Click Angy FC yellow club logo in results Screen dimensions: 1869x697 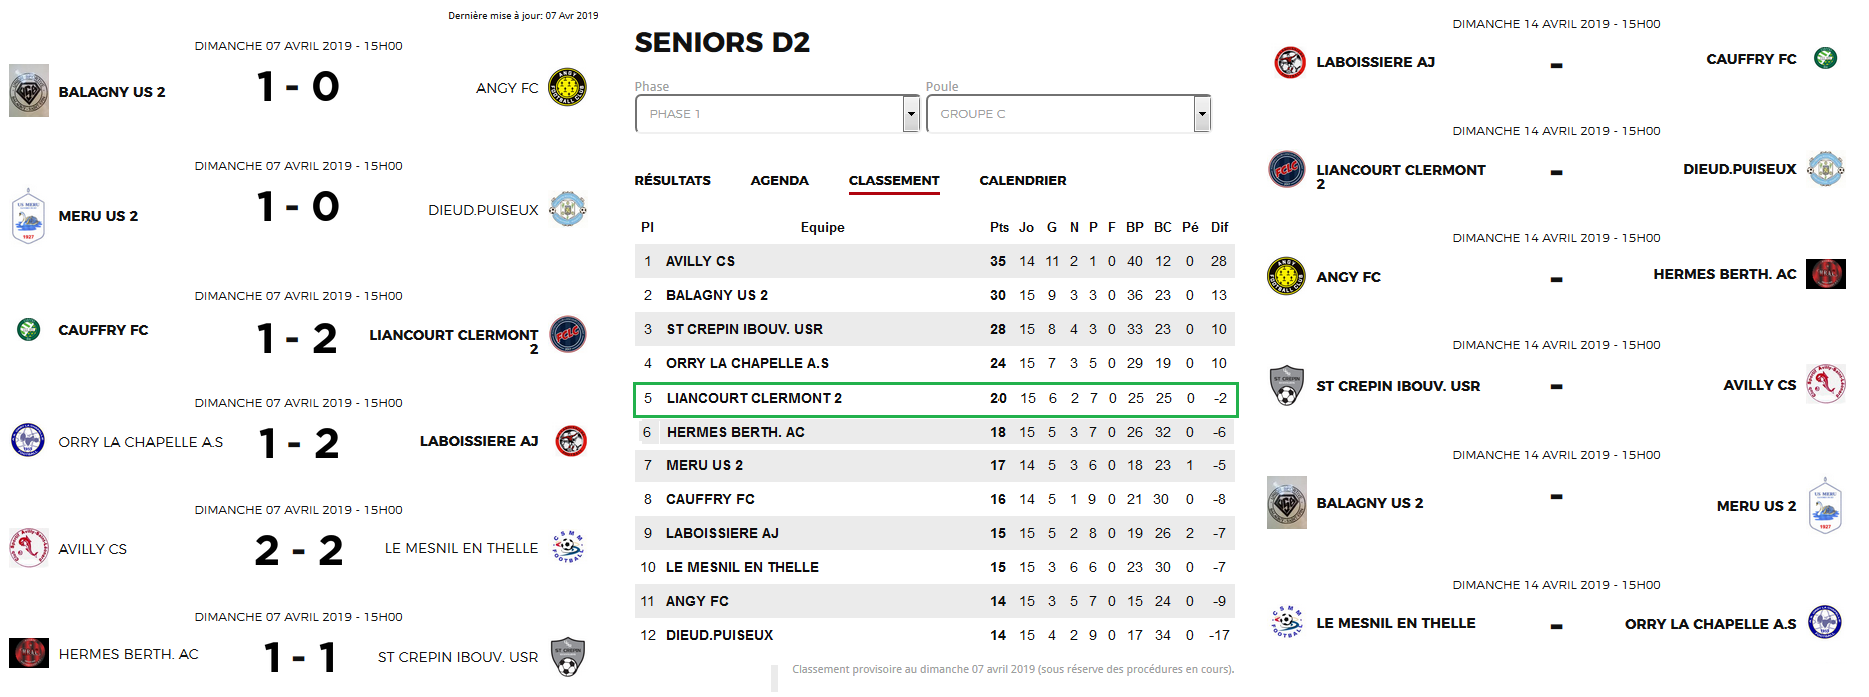567,87
